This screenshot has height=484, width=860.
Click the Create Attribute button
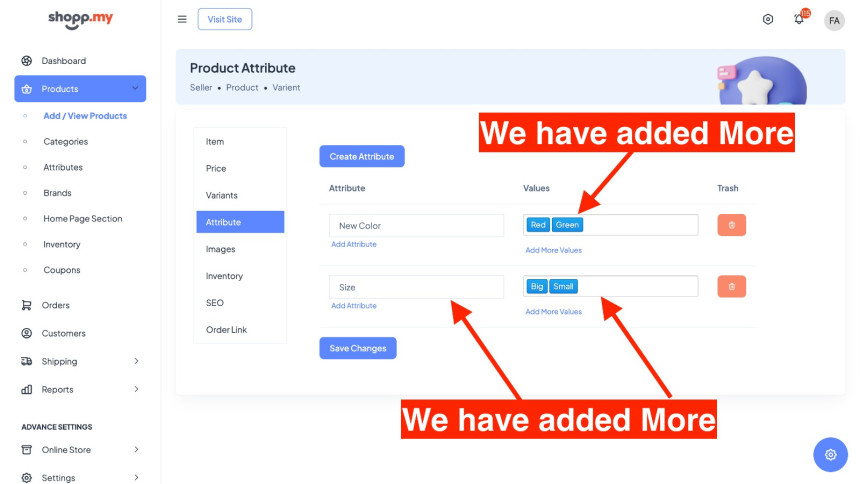tap(362, 156)
